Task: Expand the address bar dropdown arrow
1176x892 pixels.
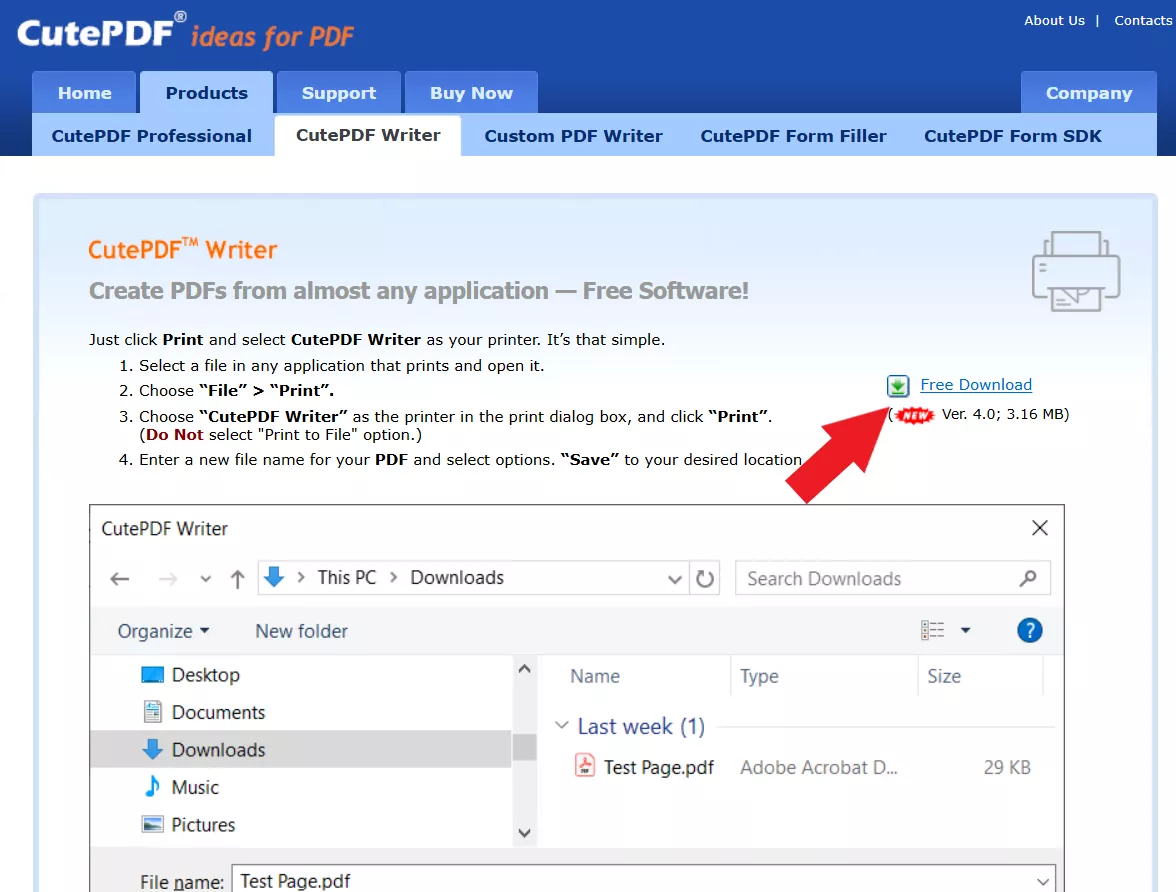Action: point(674,578)
